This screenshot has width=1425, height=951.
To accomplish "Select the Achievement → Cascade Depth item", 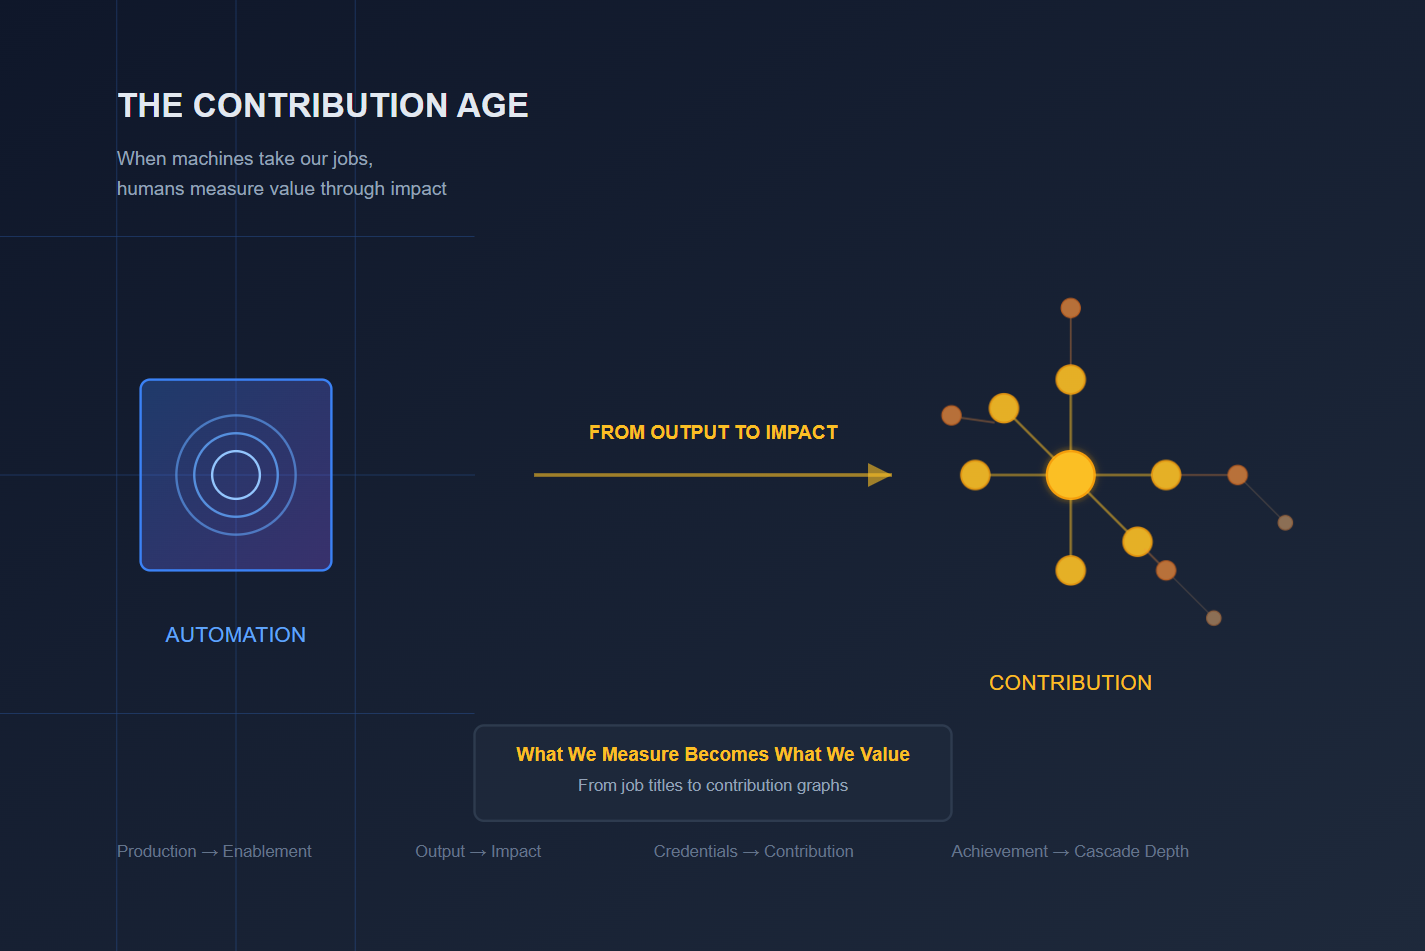I will pyautogui.click(x=1070, y=852).
